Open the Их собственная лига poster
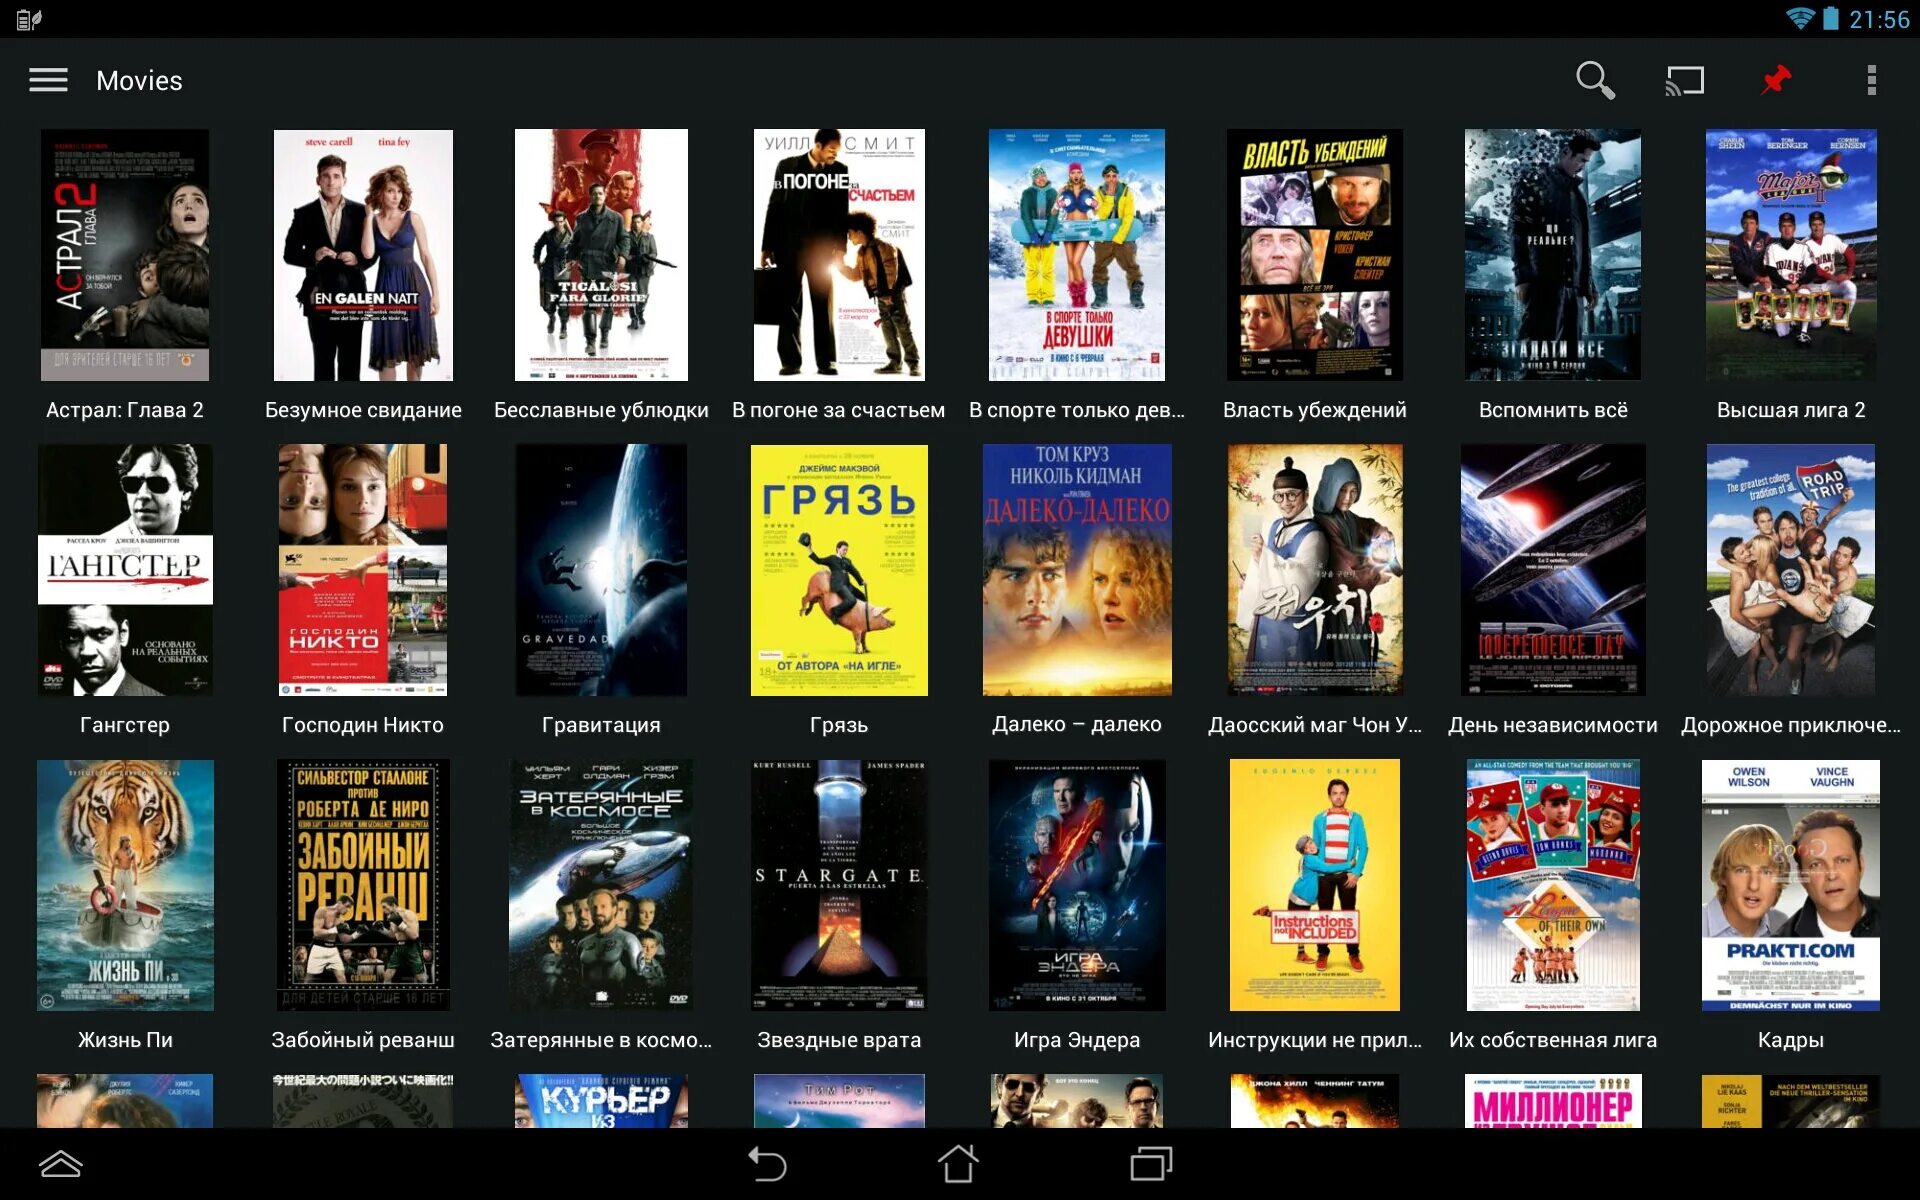The height and width of the screenshot is (1200, 1920). pyautogui.click(x=1553, y=885)
